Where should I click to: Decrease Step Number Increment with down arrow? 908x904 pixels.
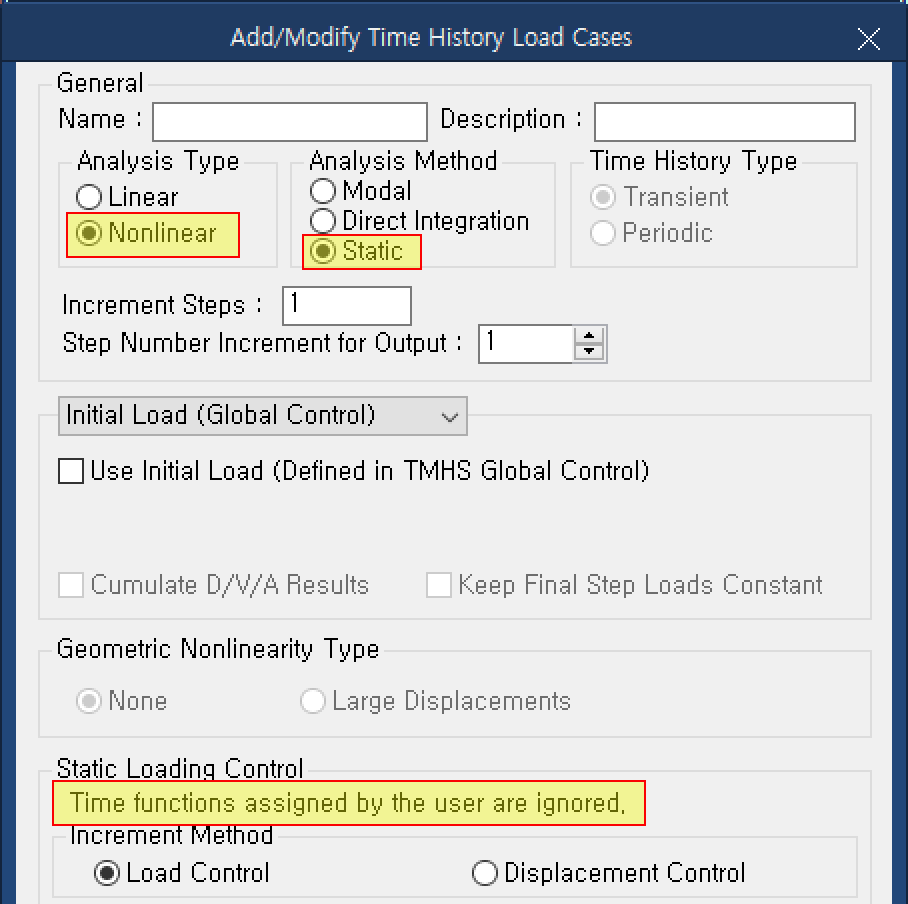(x=589, y=352)
